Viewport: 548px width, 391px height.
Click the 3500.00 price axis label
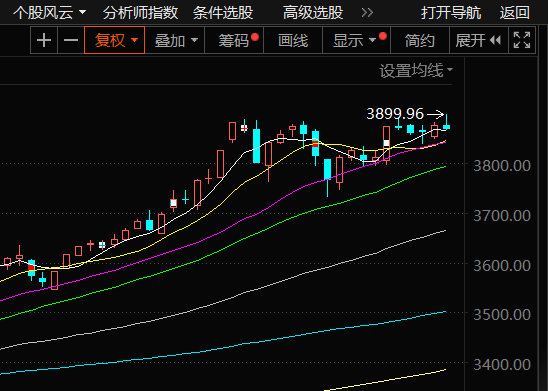(x=502, y=315)
